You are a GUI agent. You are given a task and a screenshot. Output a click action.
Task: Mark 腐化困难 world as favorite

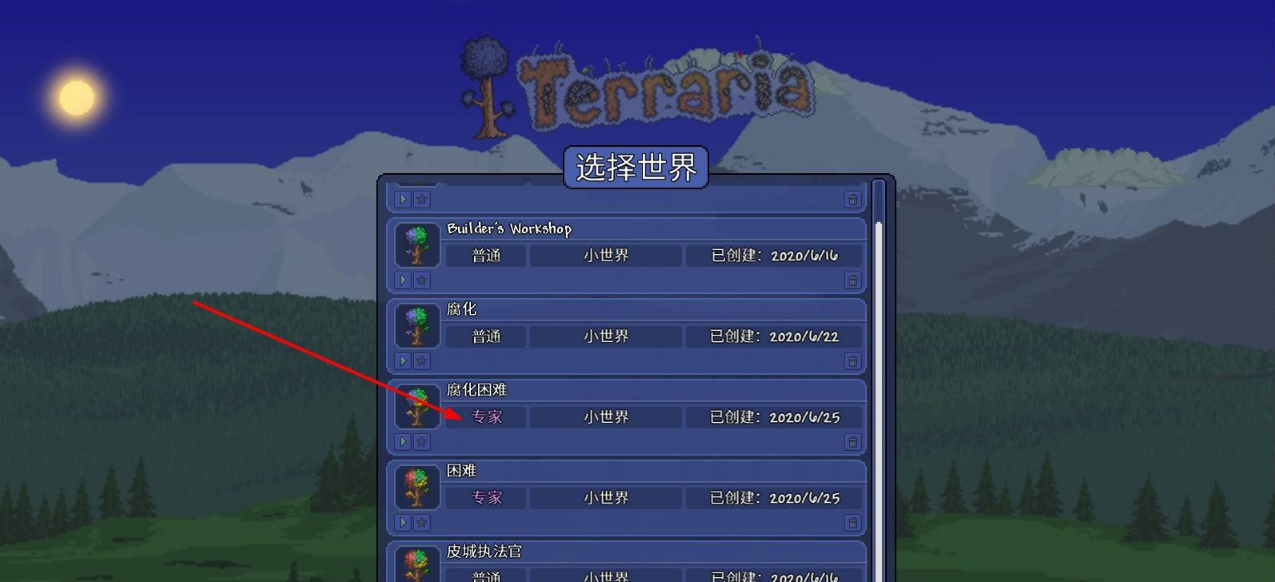pos(421,442)
